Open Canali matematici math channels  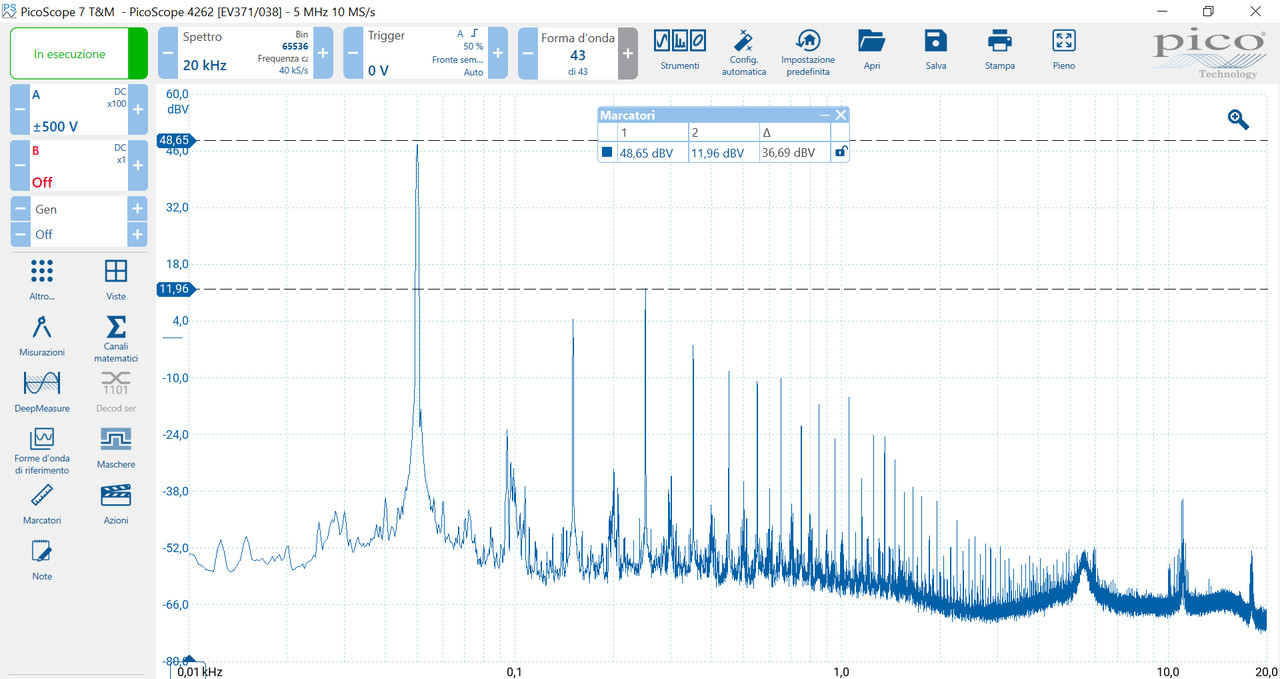click(116, 339)
